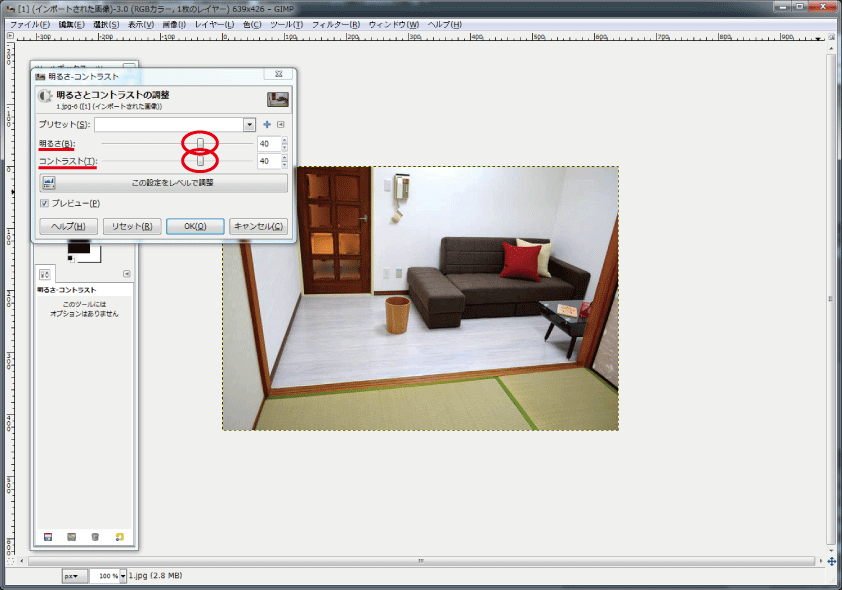
Task: Click the navigation cross icon at bottom right
Action: [832, 561]
